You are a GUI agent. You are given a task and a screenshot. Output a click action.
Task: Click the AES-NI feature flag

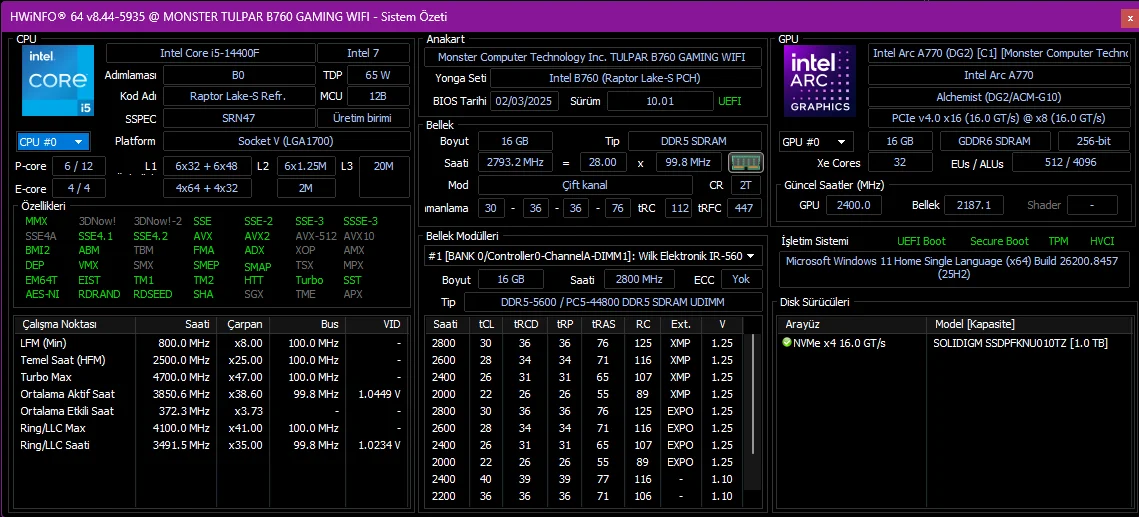(x=42, y=294)
